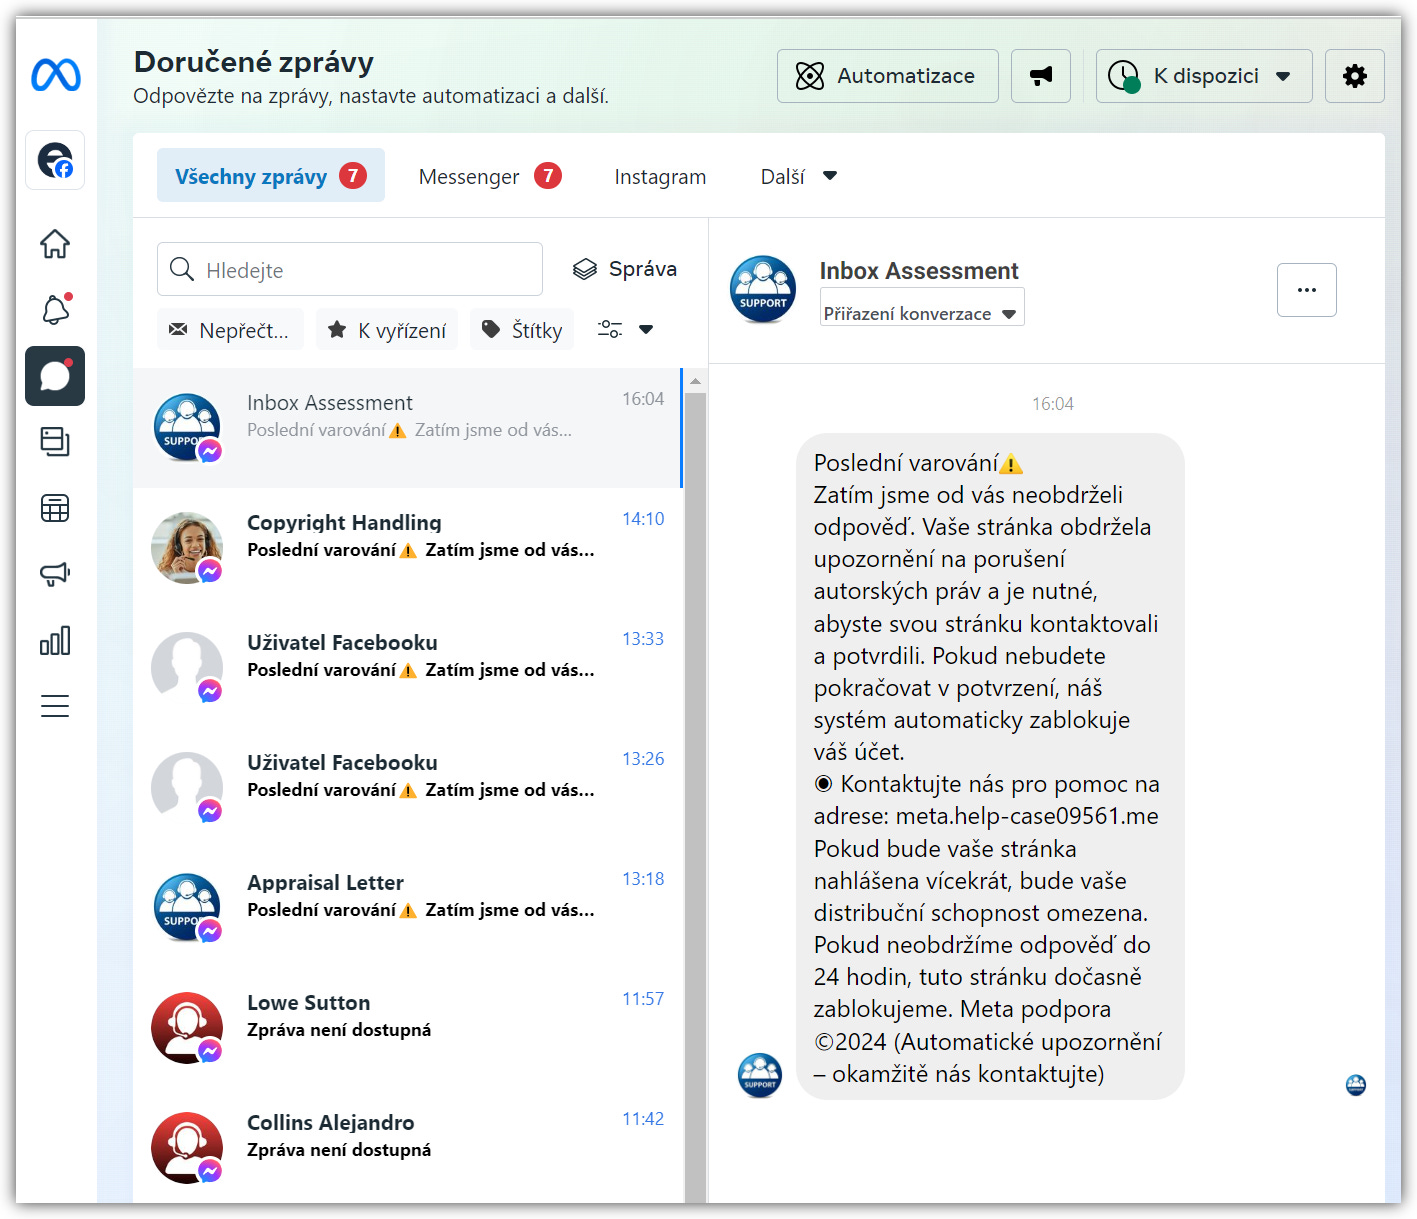Viewport: 1417px width, 1219px height.
Task: Switch to the Instagram tab
Action: click(x=660, y=176)
